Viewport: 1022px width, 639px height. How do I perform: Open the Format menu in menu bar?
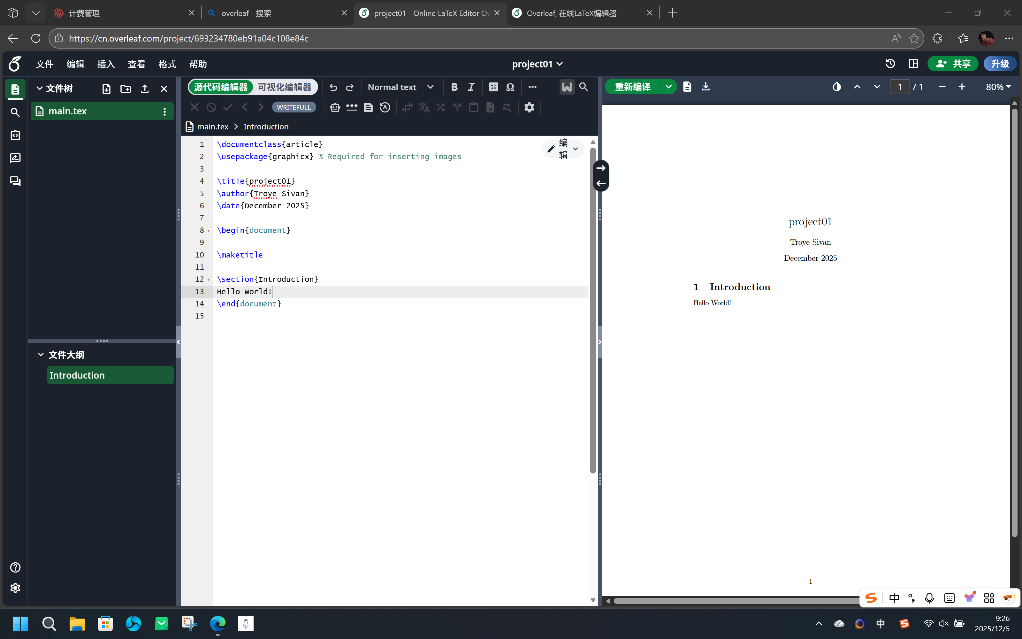(167, 64)
